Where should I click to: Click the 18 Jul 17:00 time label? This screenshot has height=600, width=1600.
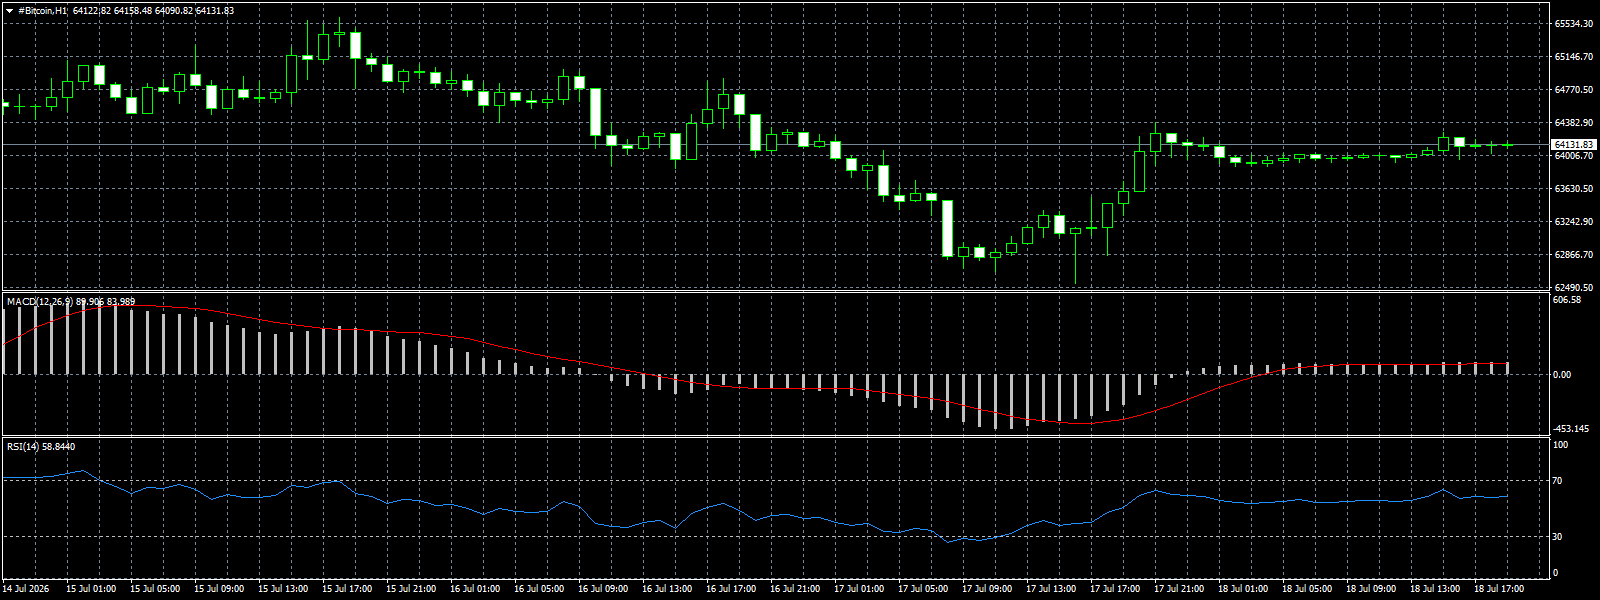[x=1499, y=588]
